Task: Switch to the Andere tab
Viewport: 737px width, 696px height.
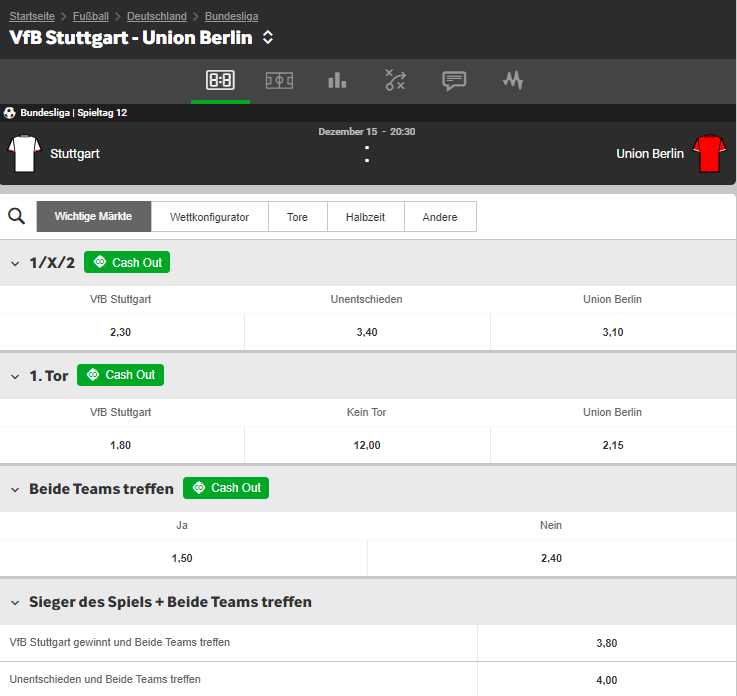Action: coord(440,217)
